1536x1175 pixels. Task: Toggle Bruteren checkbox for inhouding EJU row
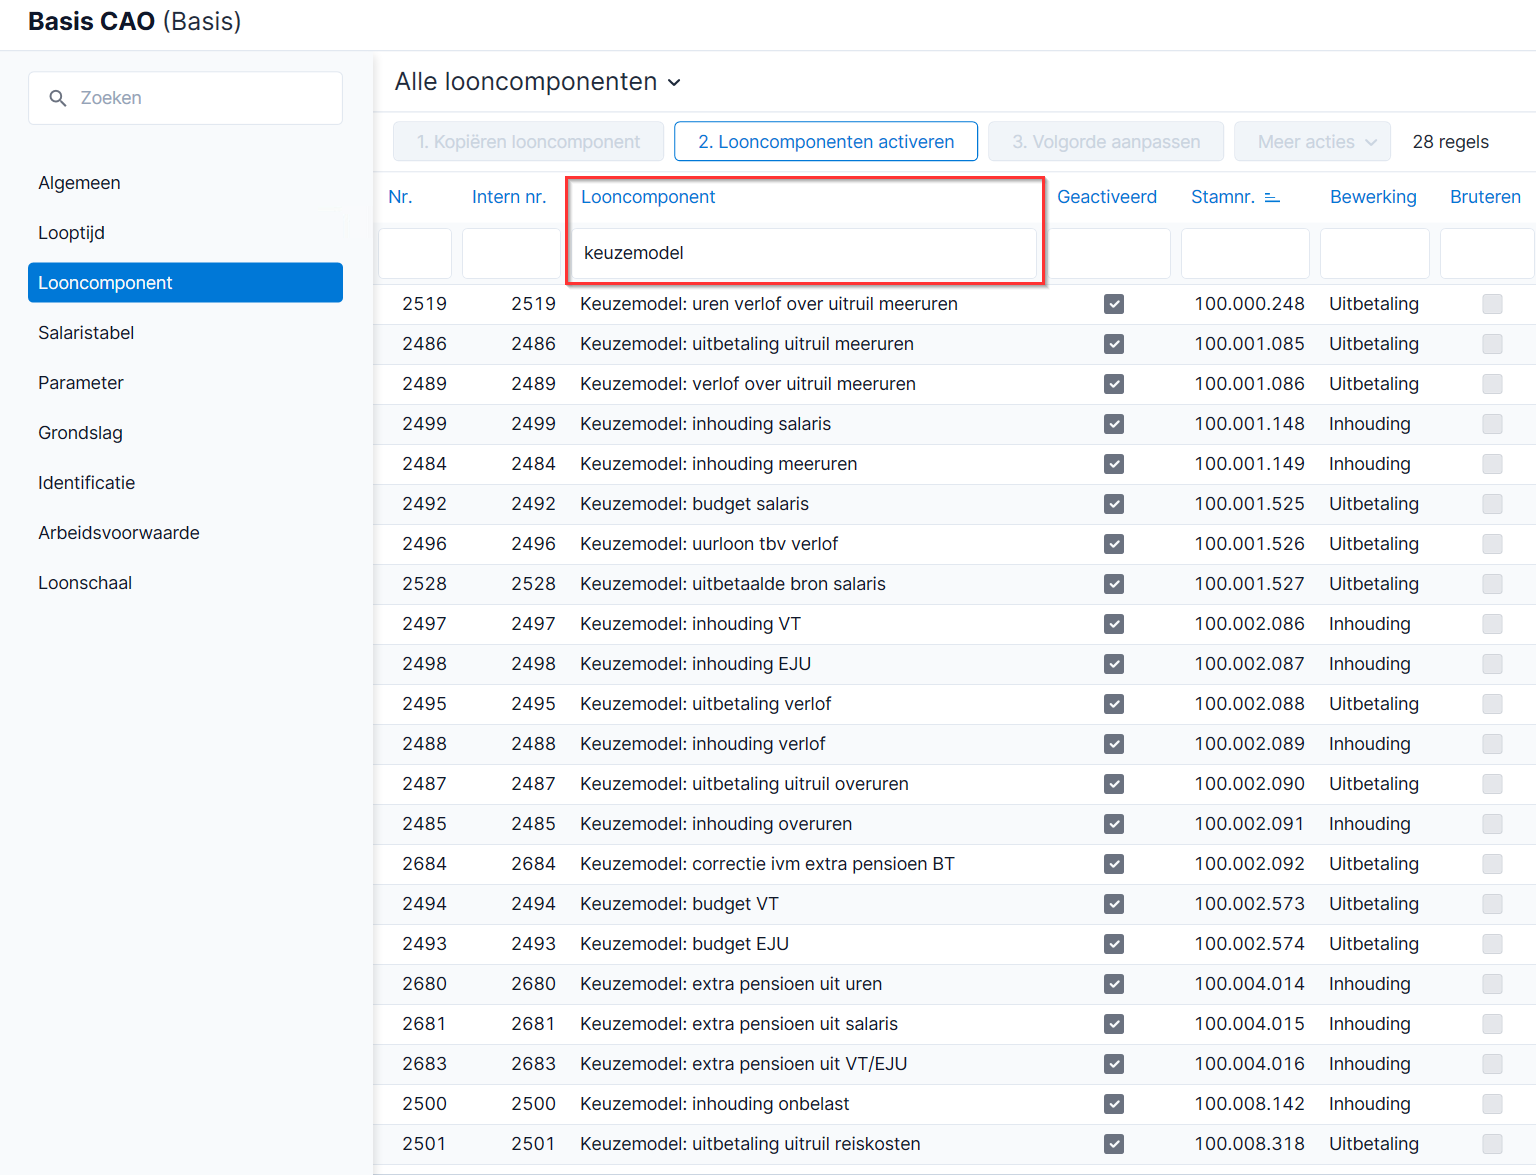[1493, 664]
